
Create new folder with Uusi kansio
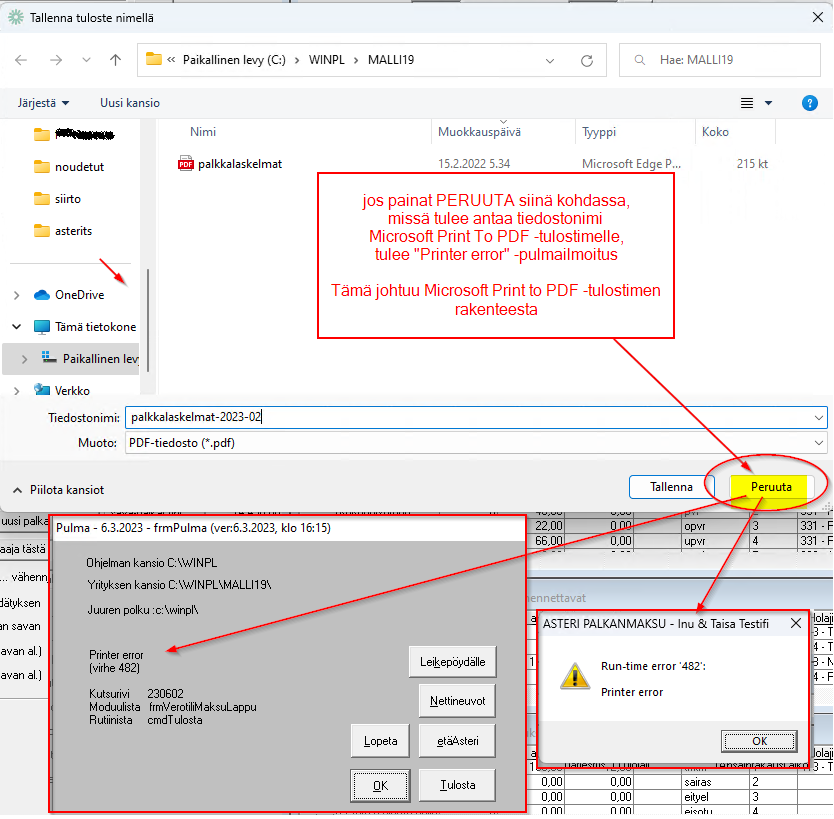pos(130,103)
